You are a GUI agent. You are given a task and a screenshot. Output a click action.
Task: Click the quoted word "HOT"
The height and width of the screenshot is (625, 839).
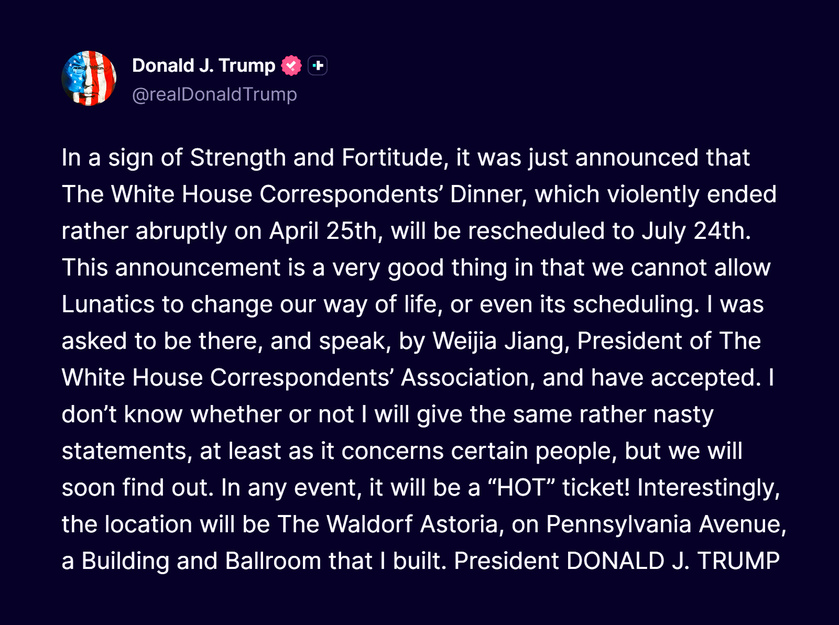point(521,488)
